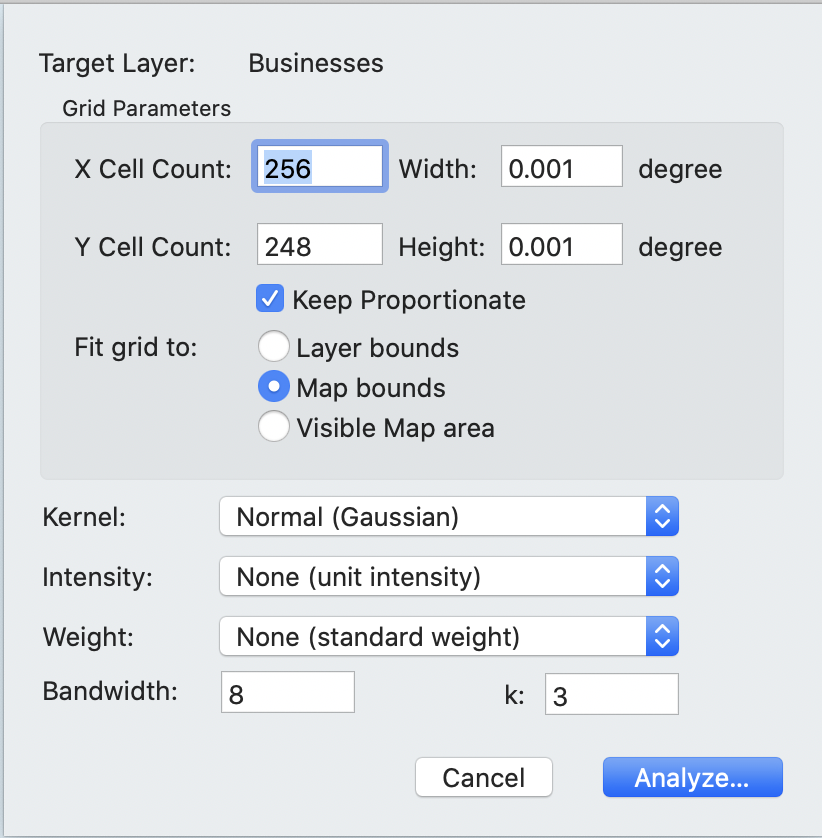This screenshot has height=838, width=822.
Task: Click the grid Height value field
Action: 561,245
